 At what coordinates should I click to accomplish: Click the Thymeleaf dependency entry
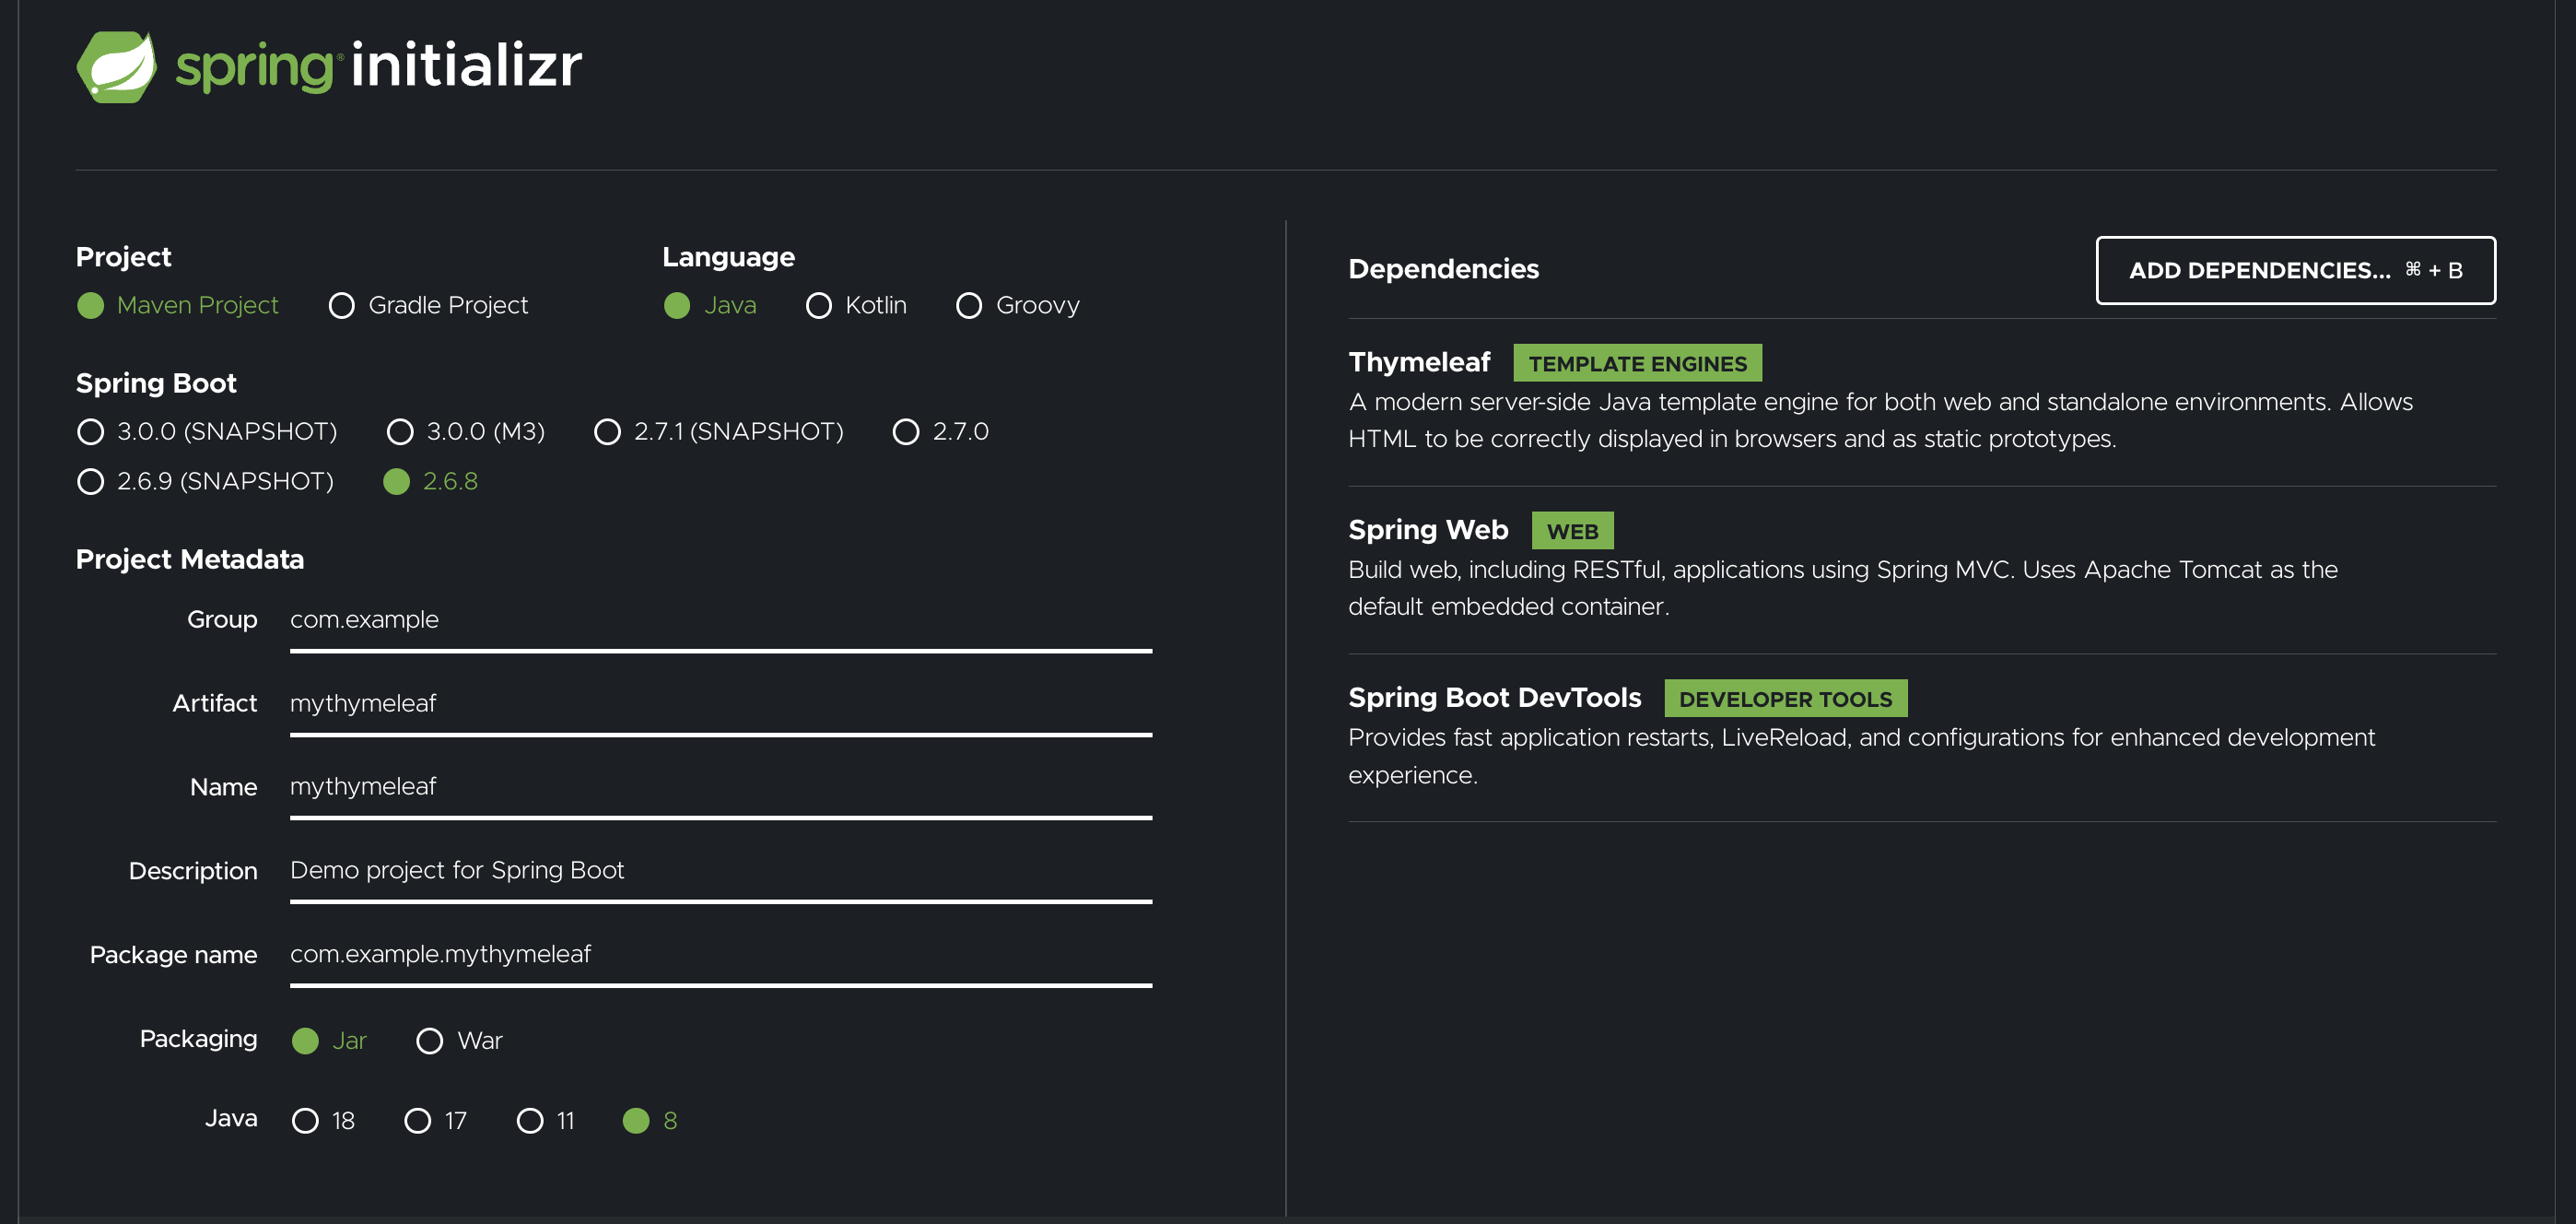click(x=1419, y=362)
